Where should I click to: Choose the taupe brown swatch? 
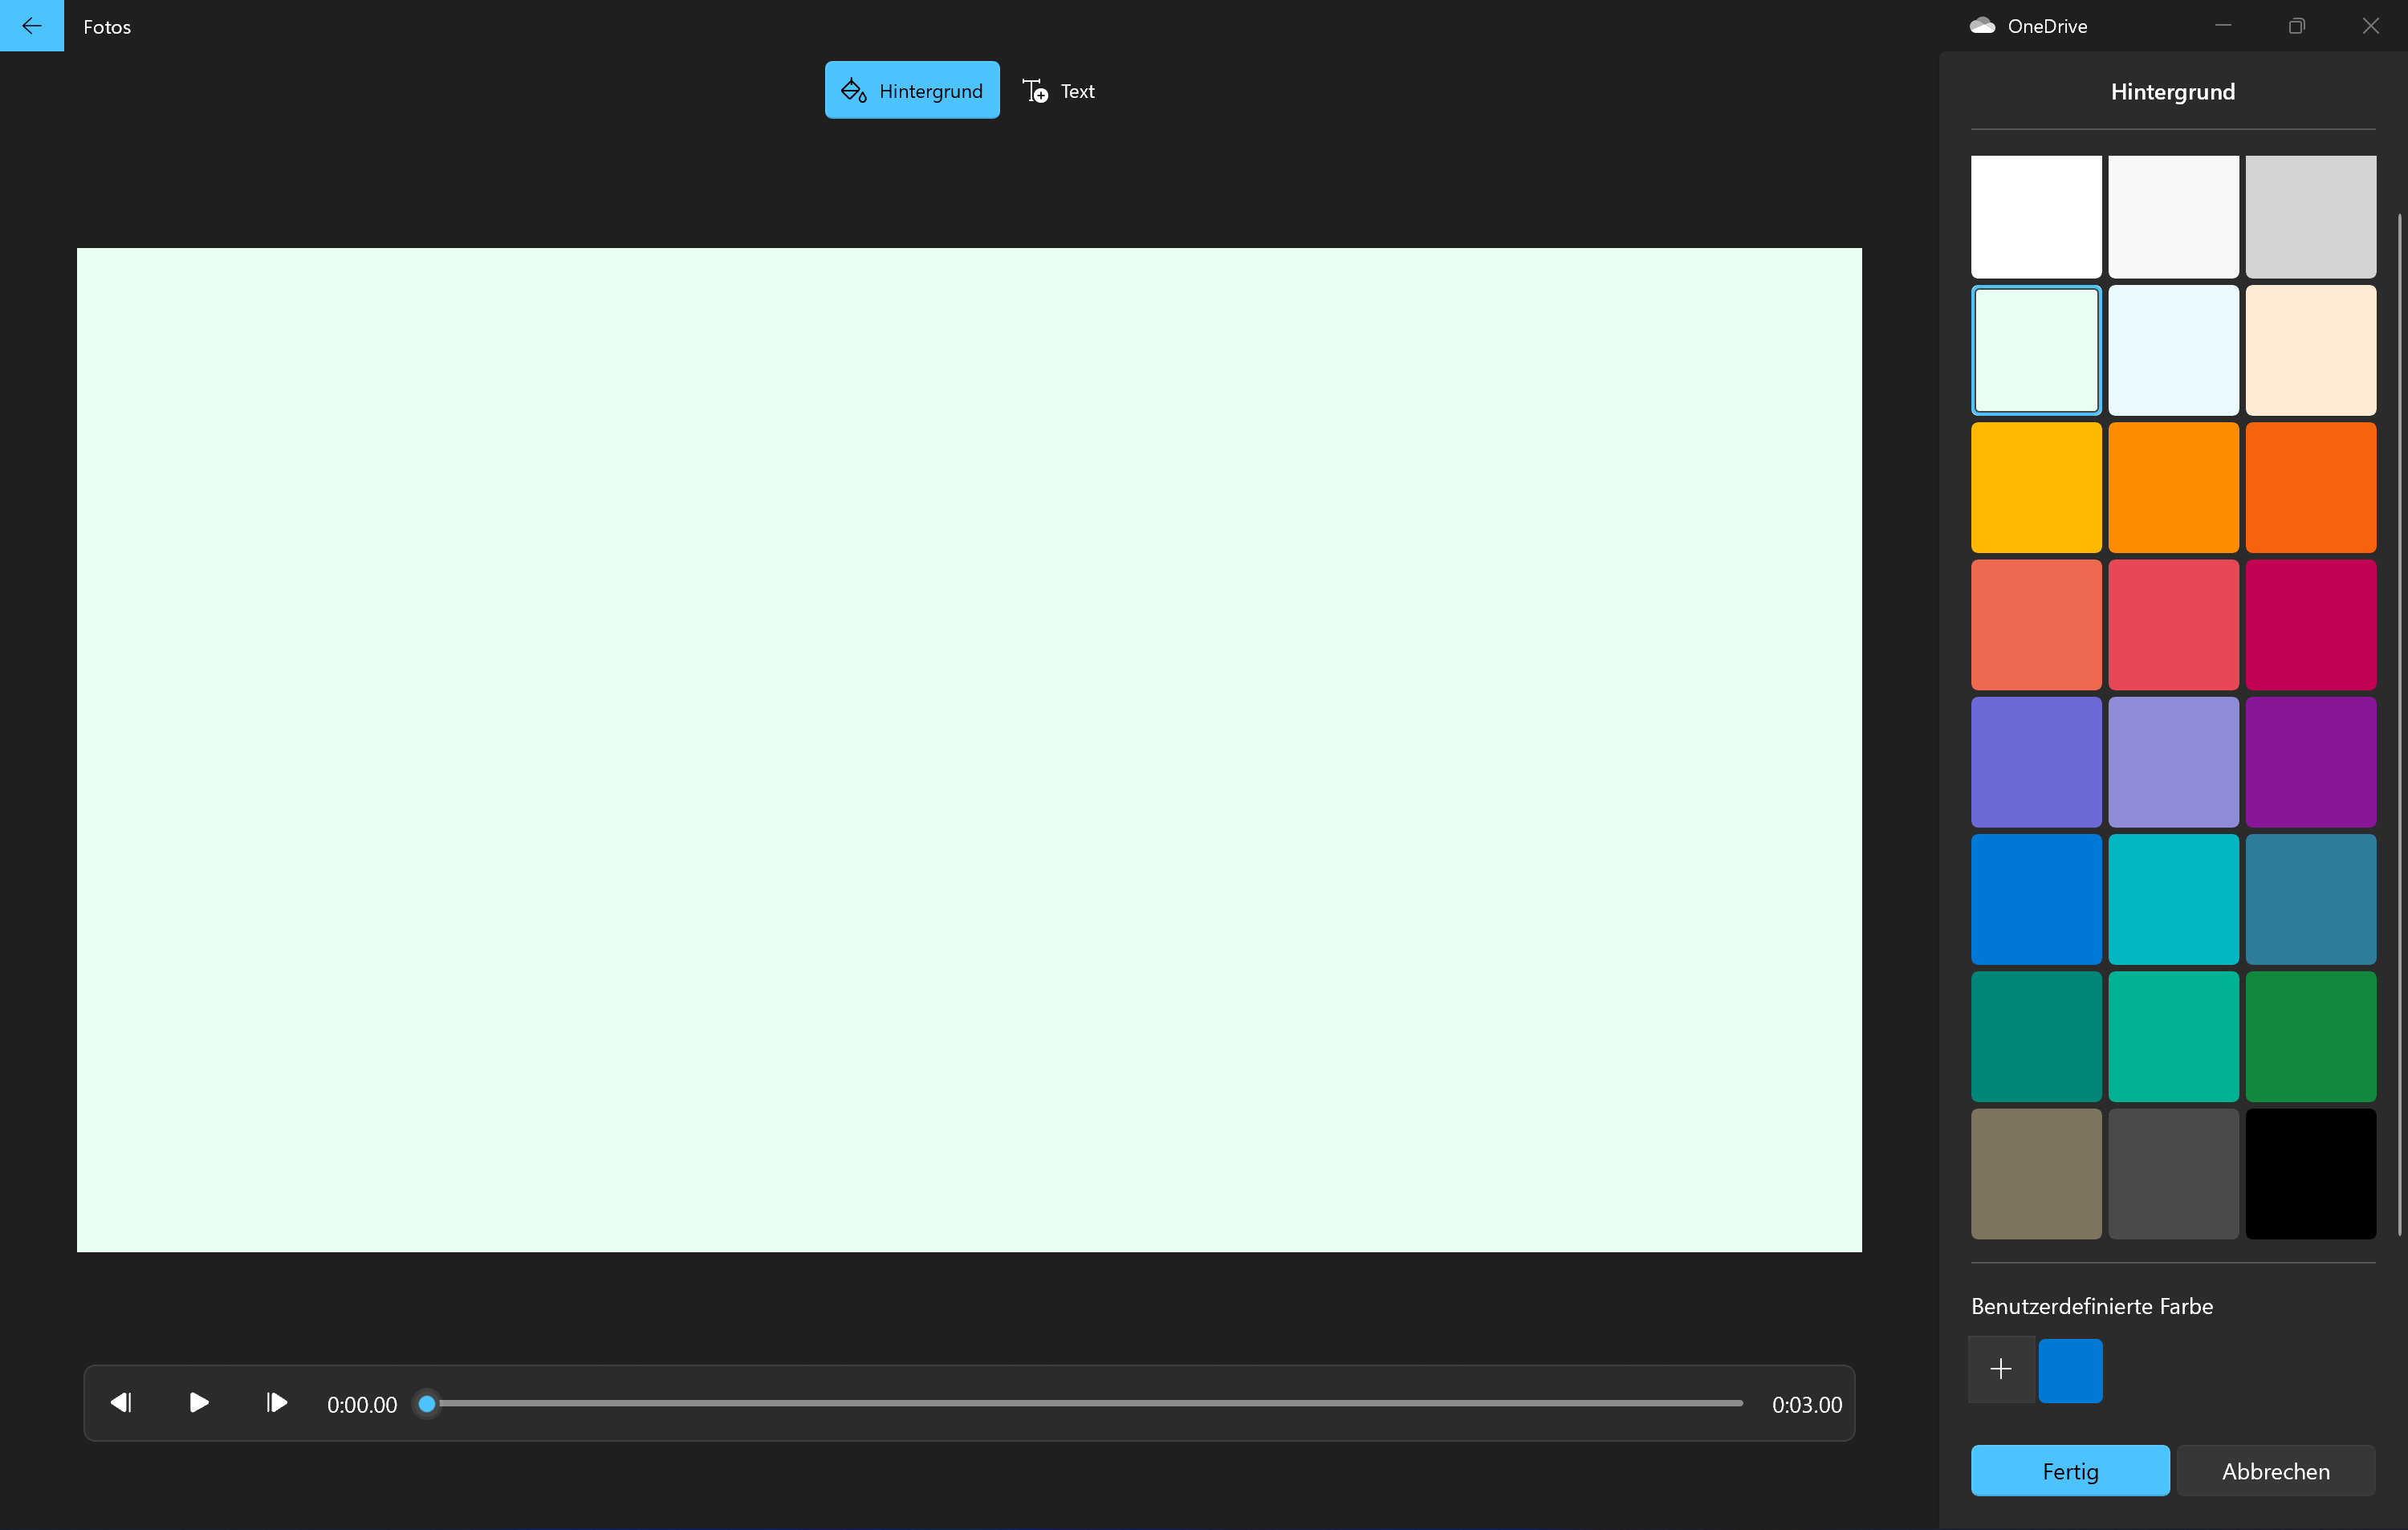point(2036,1173)
